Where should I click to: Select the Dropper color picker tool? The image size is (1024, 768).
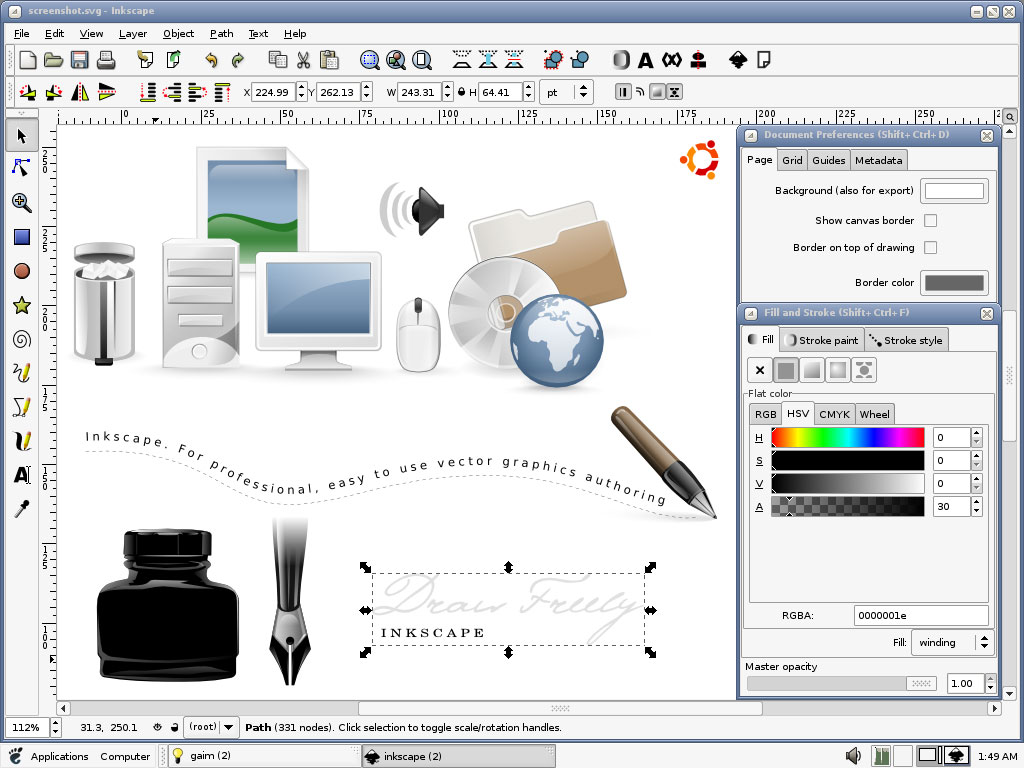22,509
